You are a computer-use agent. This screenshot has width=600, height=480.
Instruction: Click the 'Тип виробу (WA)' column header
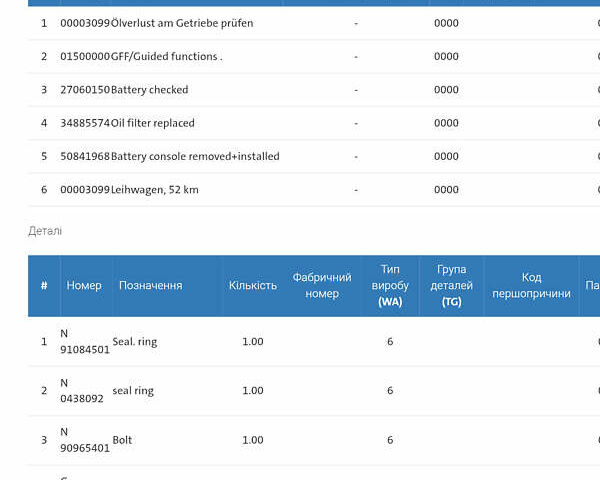(390, 286)
